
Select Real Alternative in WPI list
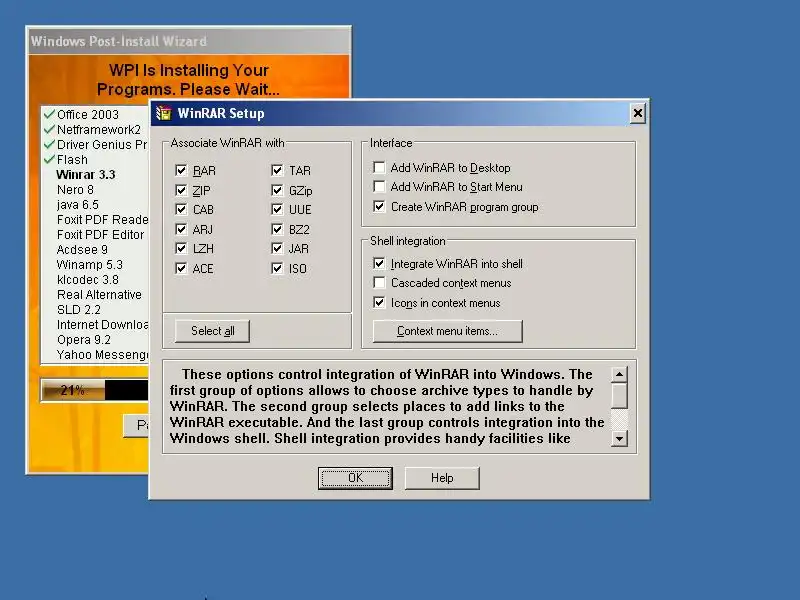(99, 295)
